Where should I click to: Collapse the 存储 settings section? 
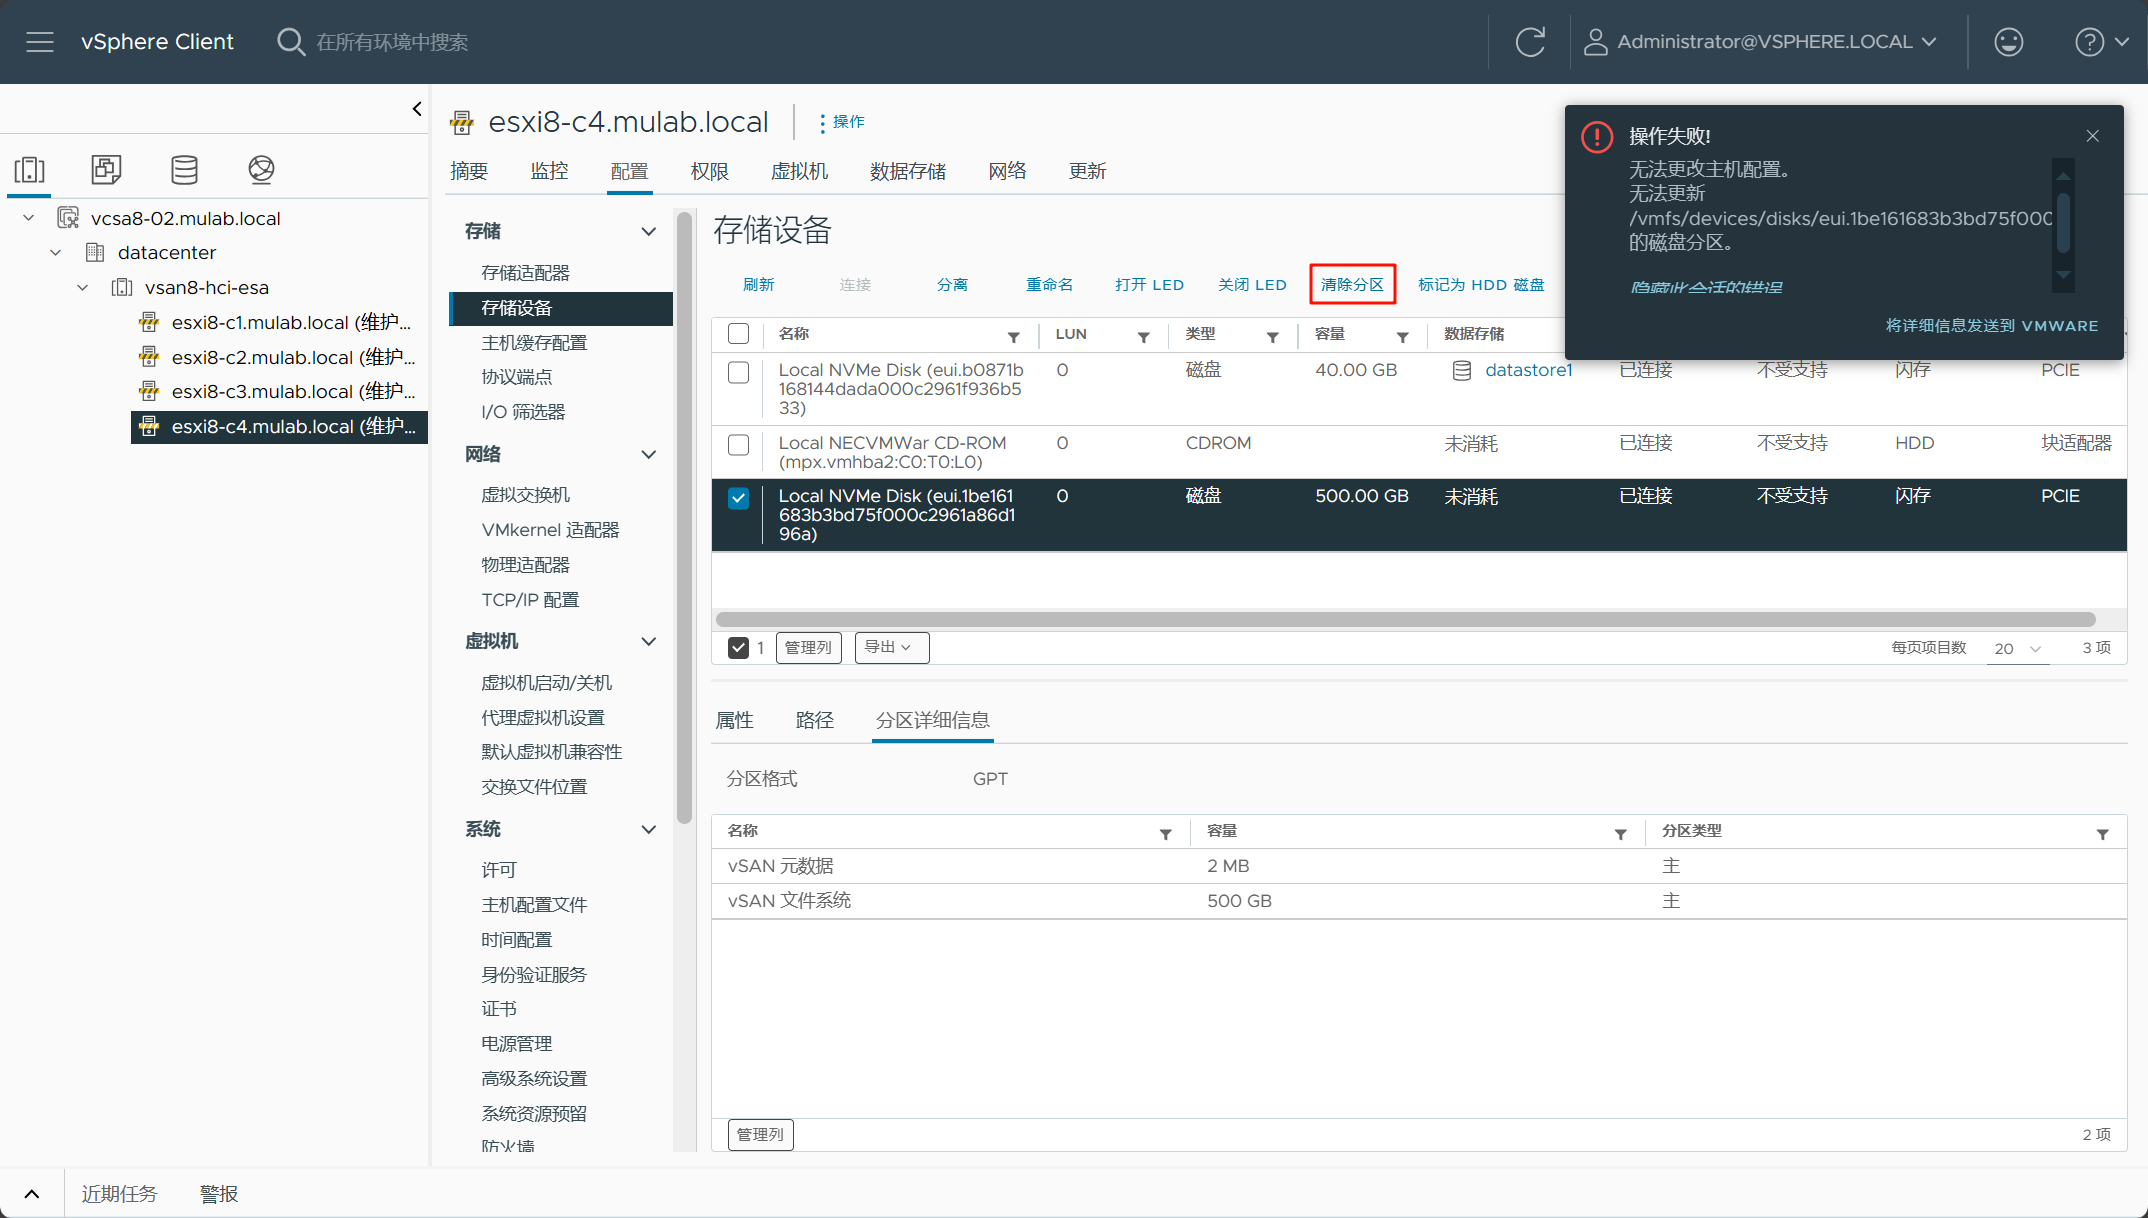(648, 231)
